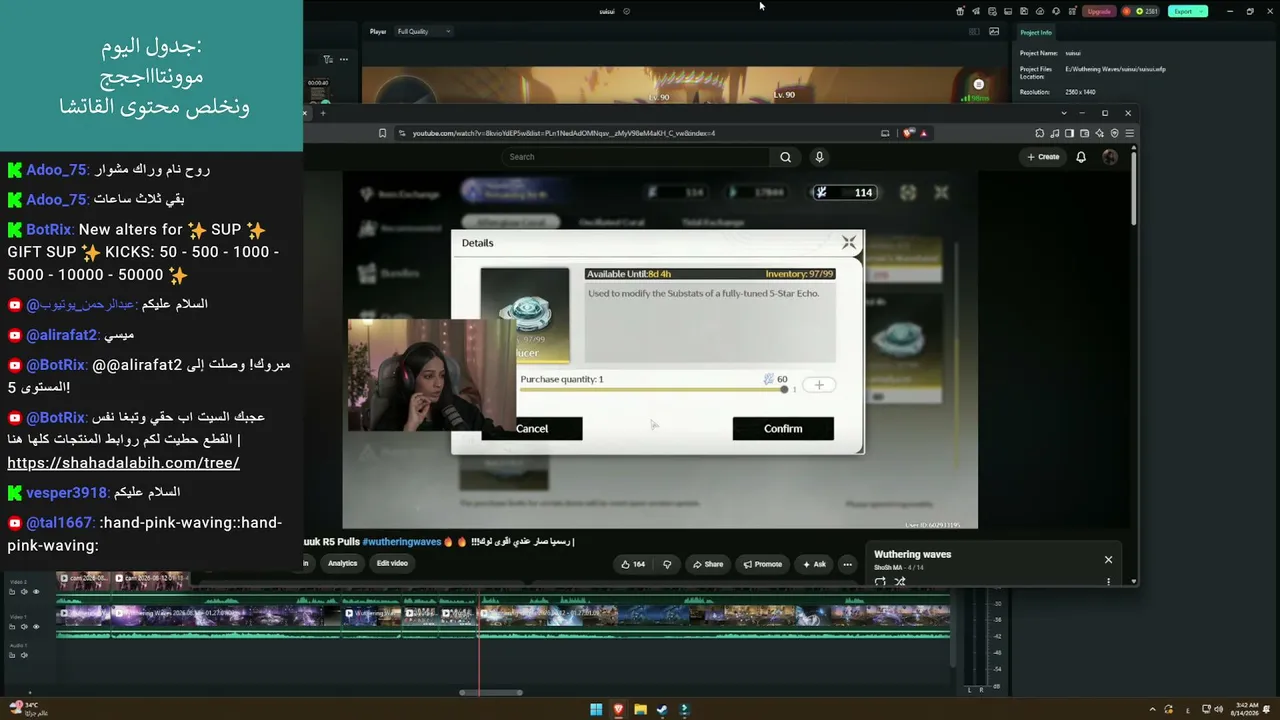
Task: Share the YouTube video
Action: click(x=708, y=564)
